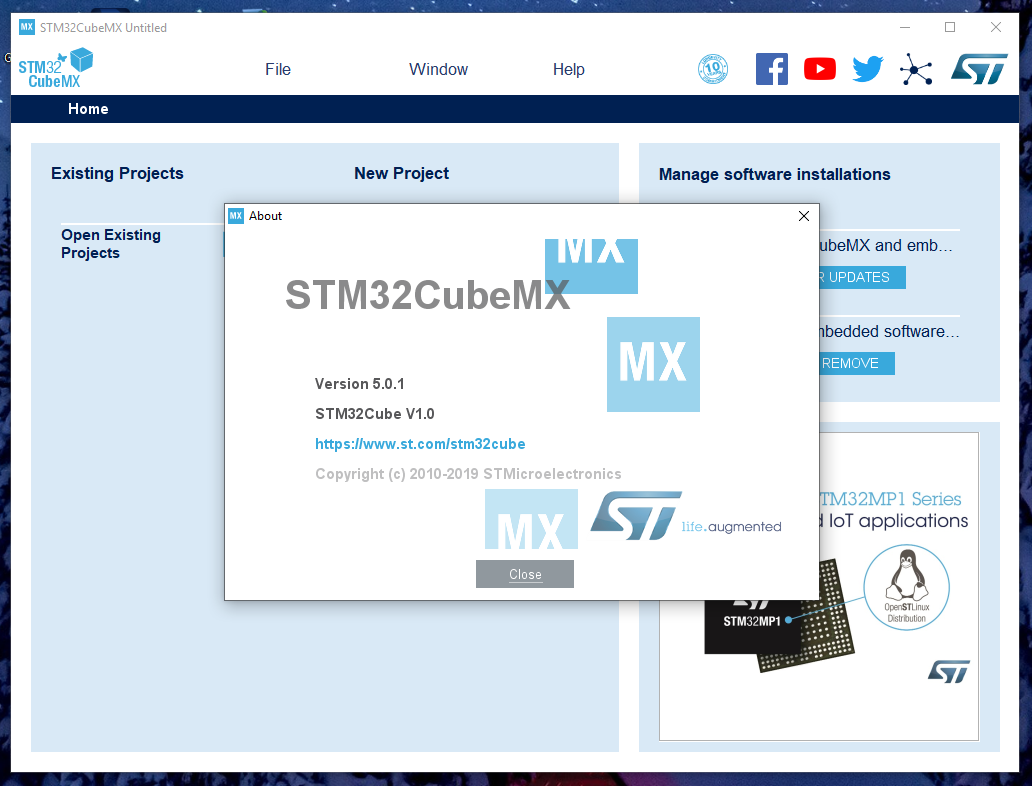Open the 10 years anniversary badge icon
Screen dimensions: 1032x786
[x=713, y=69]
